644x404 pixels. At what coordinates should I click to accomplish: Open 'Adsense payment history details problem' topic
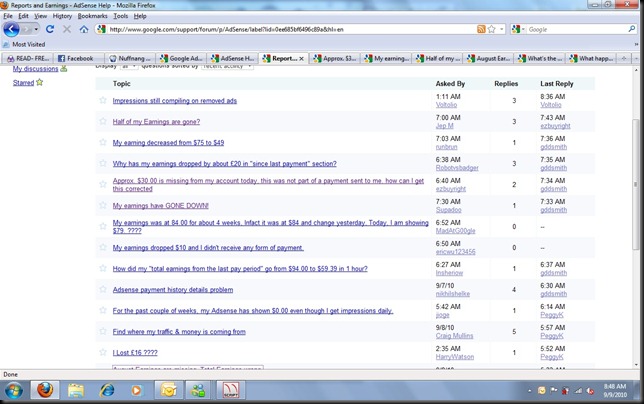click(172, 290)
